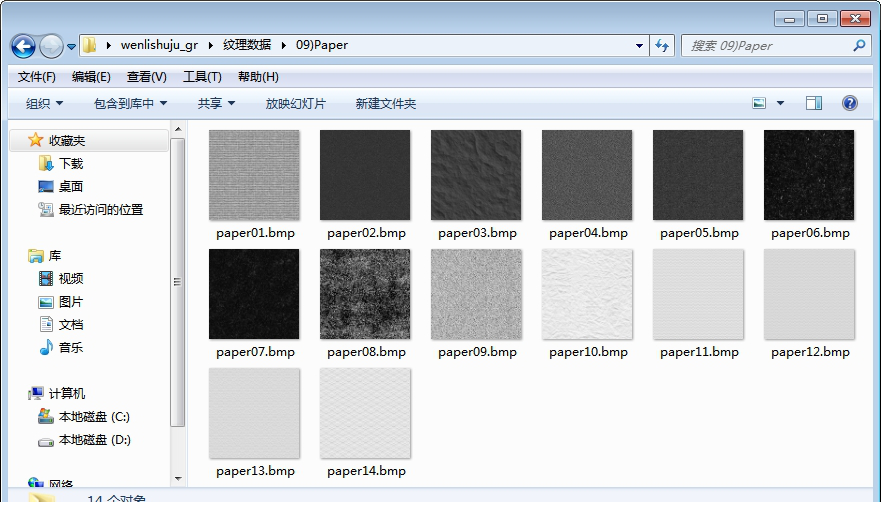Select paper09.bmp thumbnail
Image resolution: width=881 pixels, height=522 pixels.
click(x=476, y=294)
